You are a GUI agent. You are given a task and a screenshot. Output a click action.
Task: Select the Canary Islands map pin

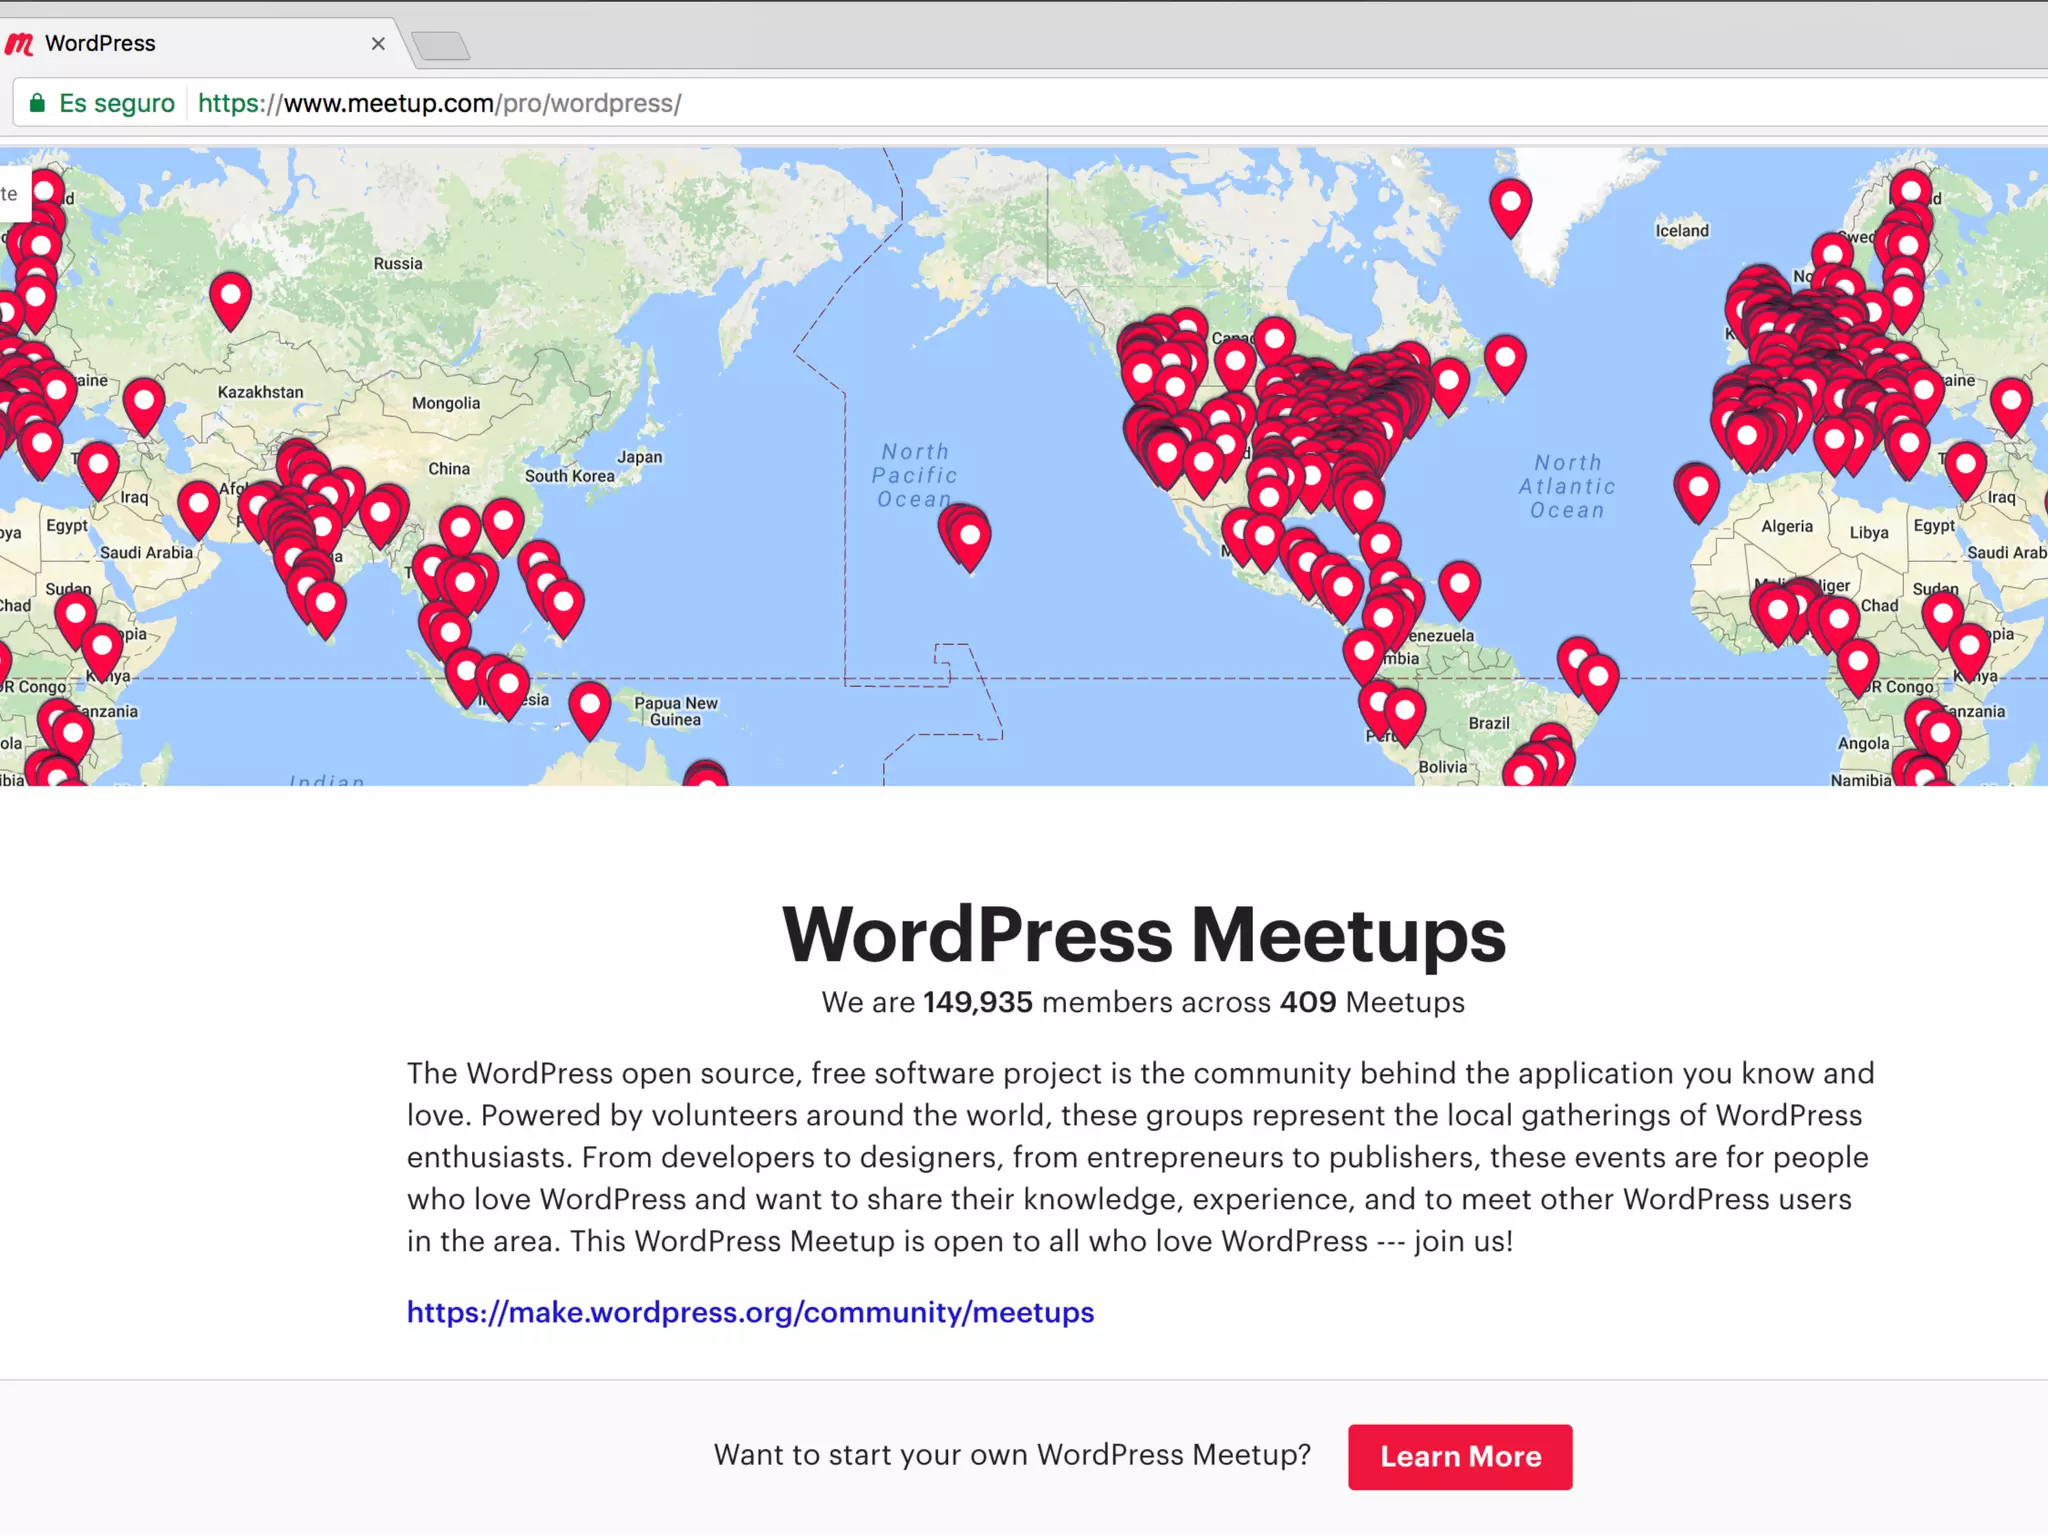[x=1697, y=490]
